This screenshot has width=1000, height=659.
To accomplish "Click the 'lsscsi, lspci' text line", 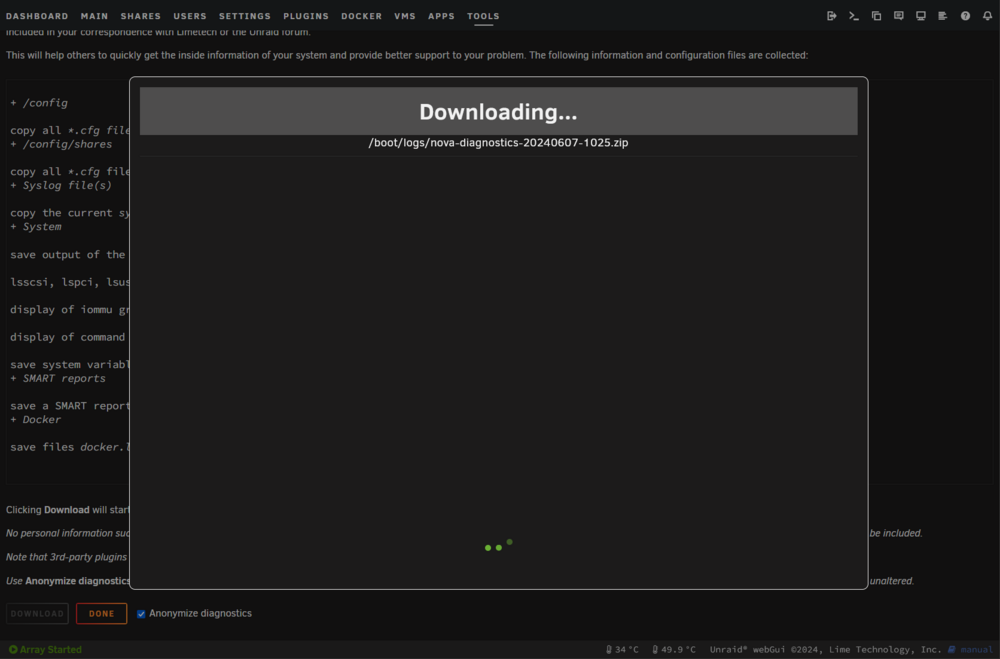I will 70,282.
